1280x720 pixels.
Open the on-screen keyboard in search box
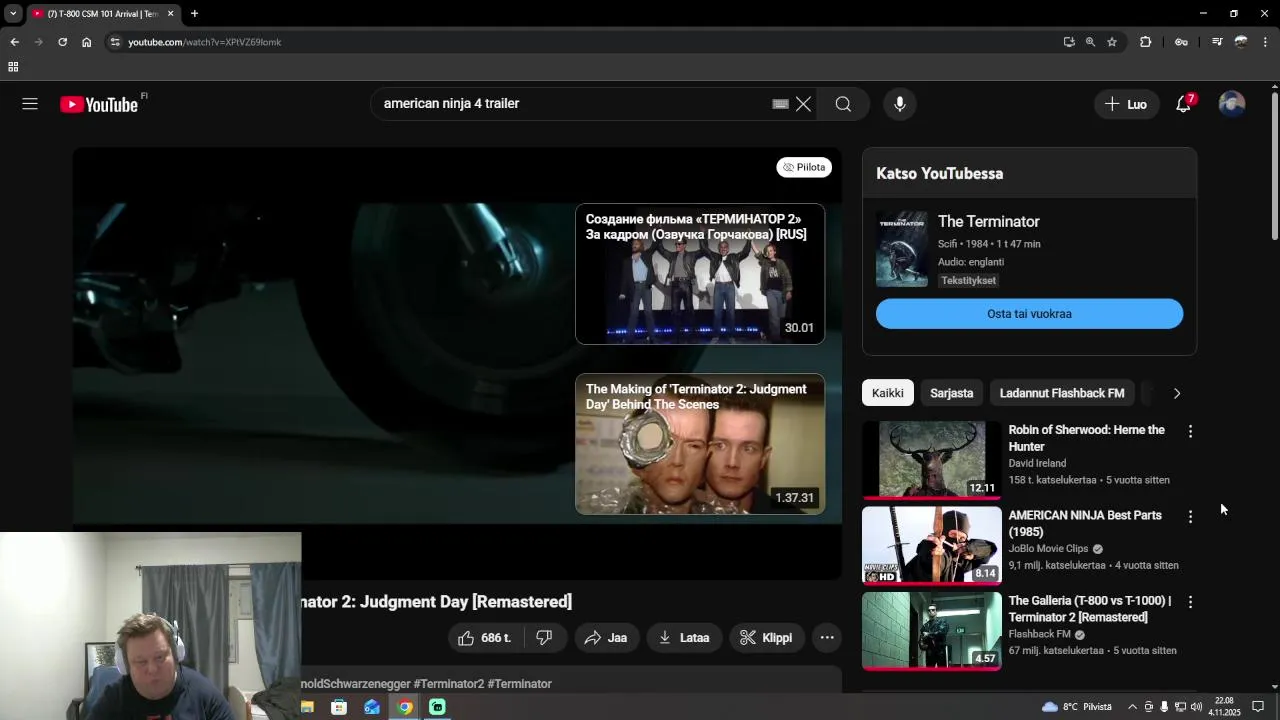(781, 104)
